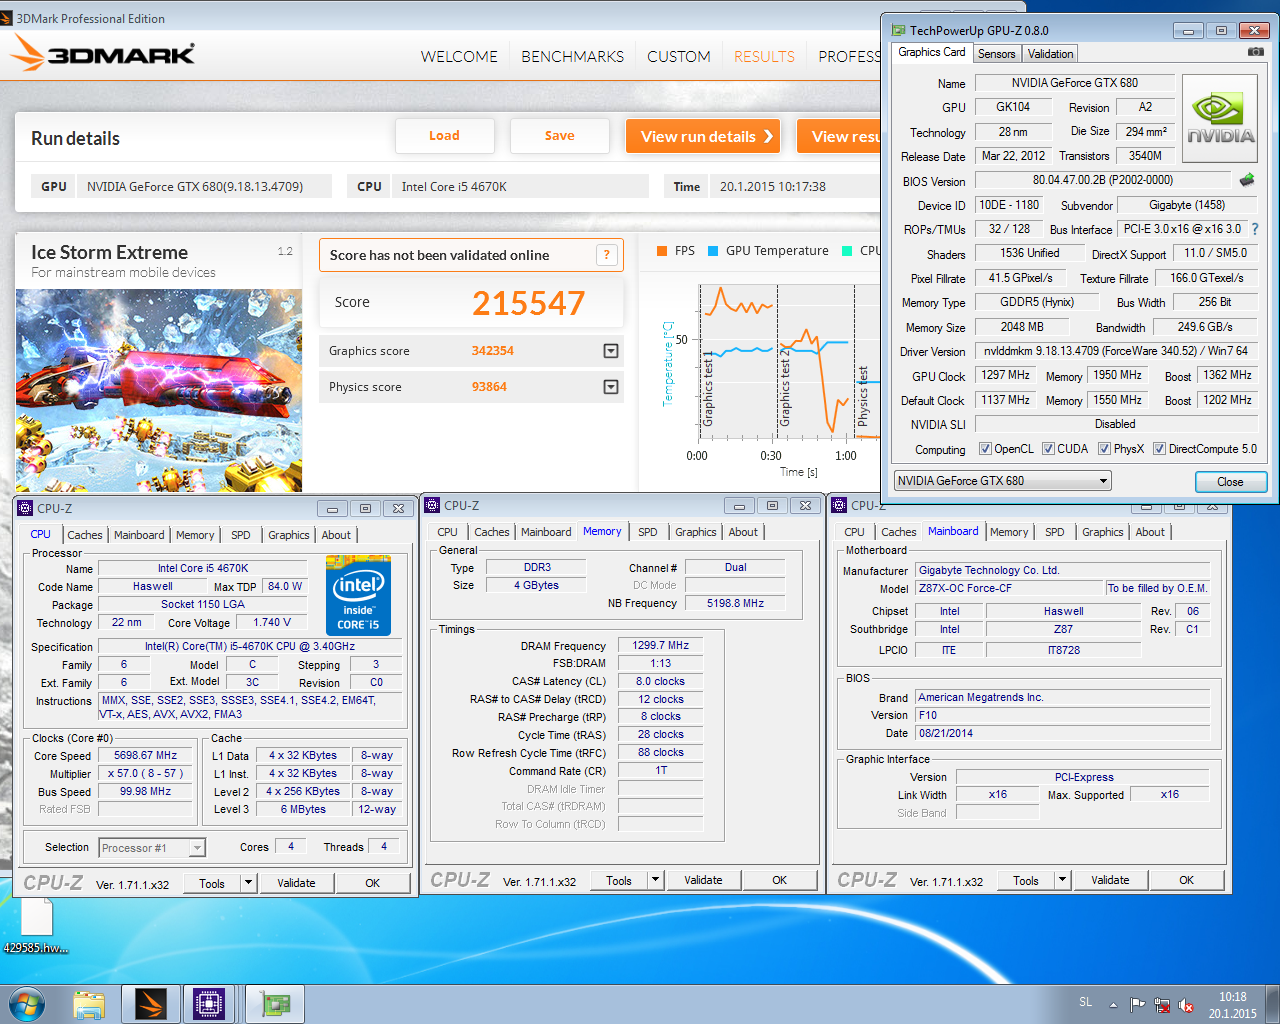Click the network tray icon
This screenshot has width=1280, height=1024.
(1162, 1004)
